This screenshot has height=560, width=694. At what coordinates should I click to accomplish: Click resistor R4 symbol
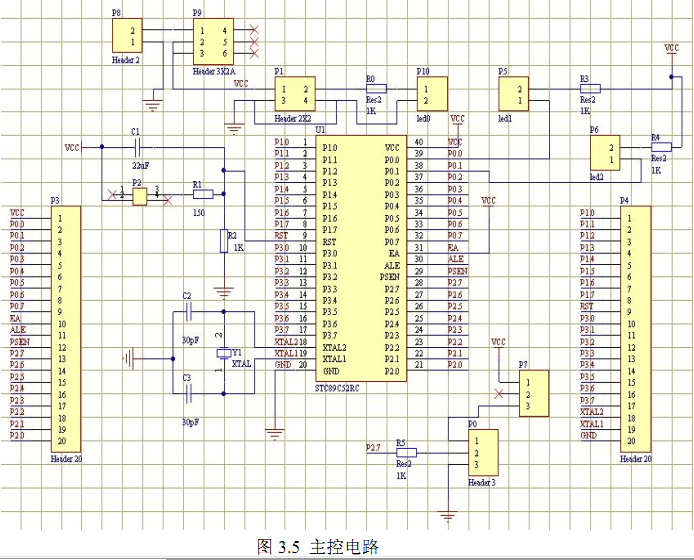pos(661,147)
